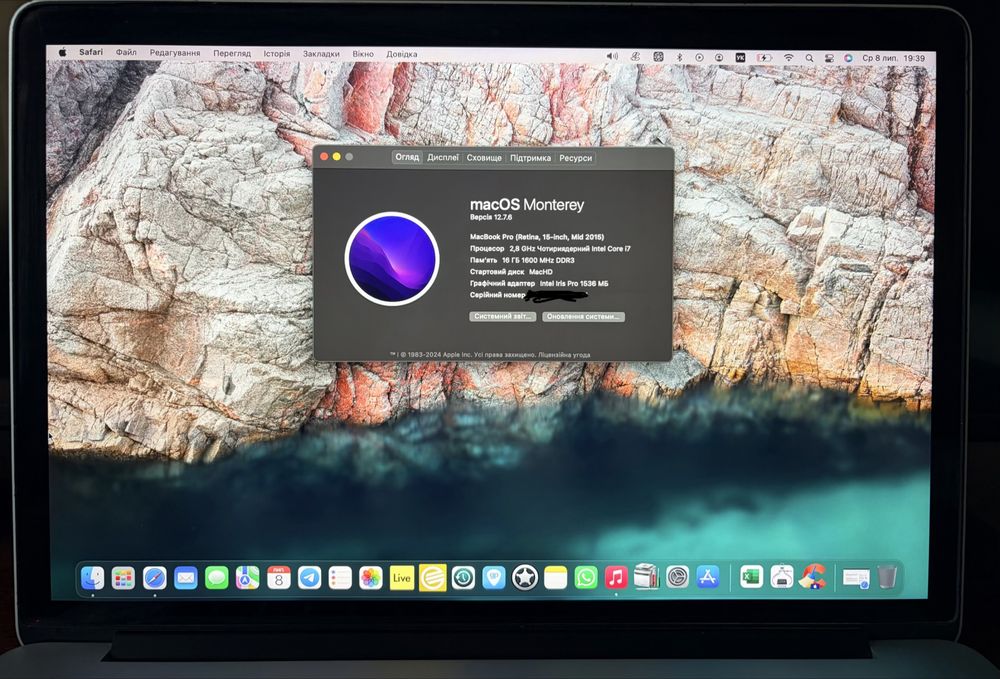Click date and time Ср 8 лип. 19:39
The height and width of the screenshot is (679, 1000).
(x=893, y=58)
